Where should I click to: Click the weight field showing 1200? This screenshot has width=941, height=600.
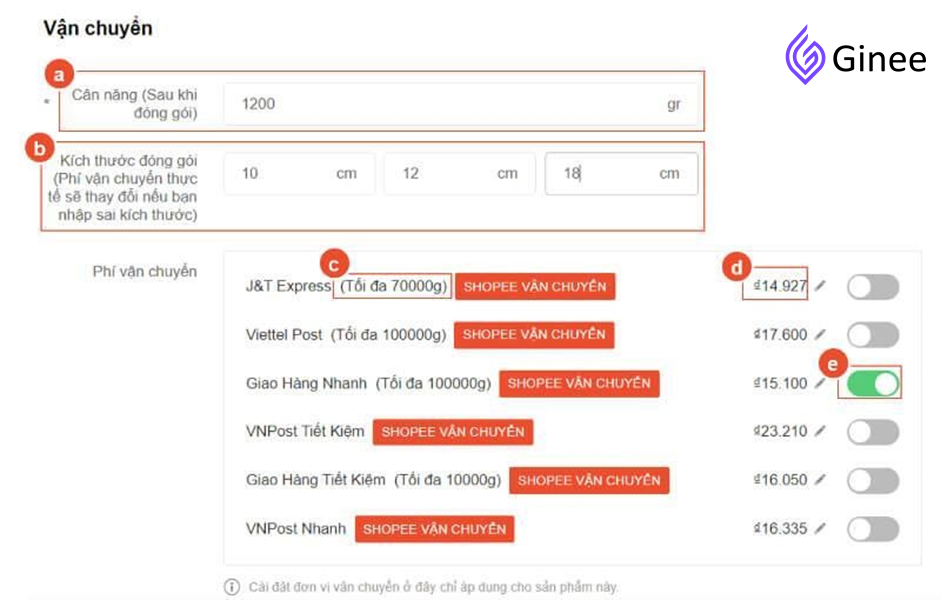tap(461, 104)
